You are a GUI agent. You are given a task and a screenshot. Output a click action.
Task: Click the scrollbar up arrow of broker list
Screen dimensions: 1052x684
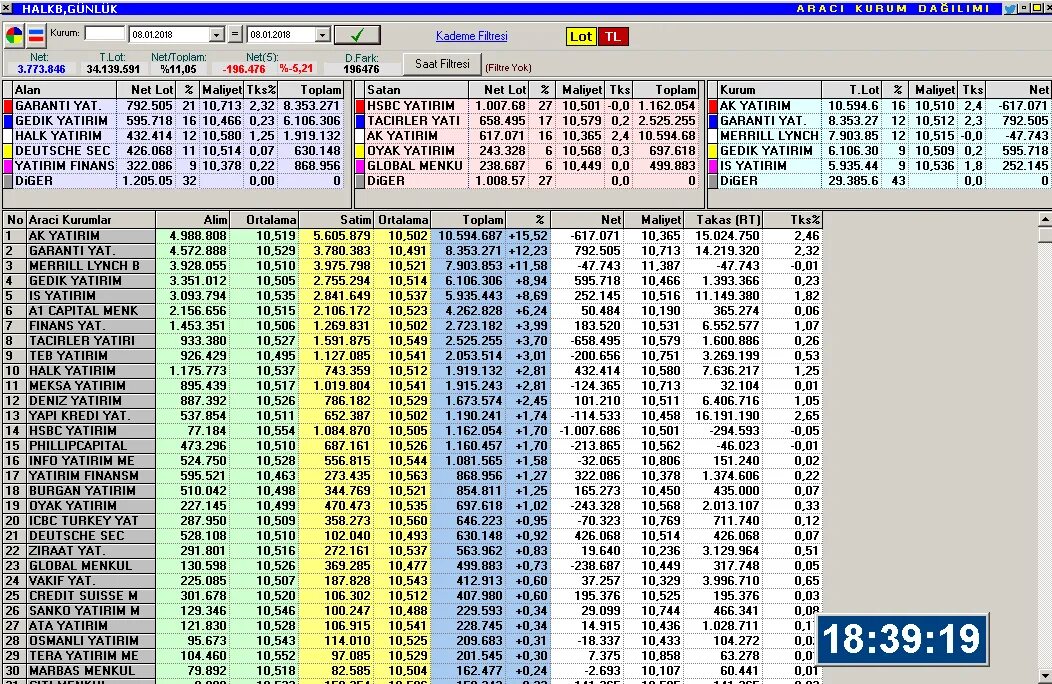coord(1045,219)
